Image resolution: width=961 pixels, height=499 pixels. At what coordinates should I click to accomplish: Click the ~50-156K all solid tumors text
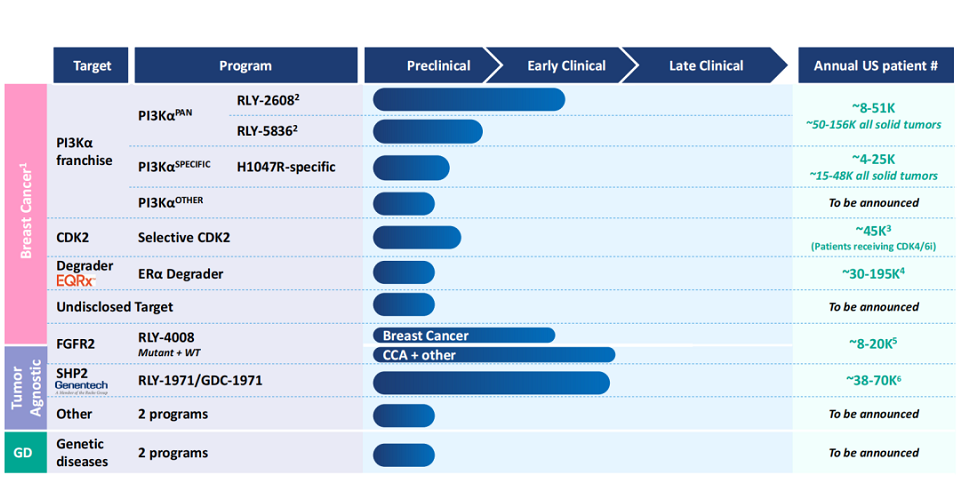[x=873, y=124]
